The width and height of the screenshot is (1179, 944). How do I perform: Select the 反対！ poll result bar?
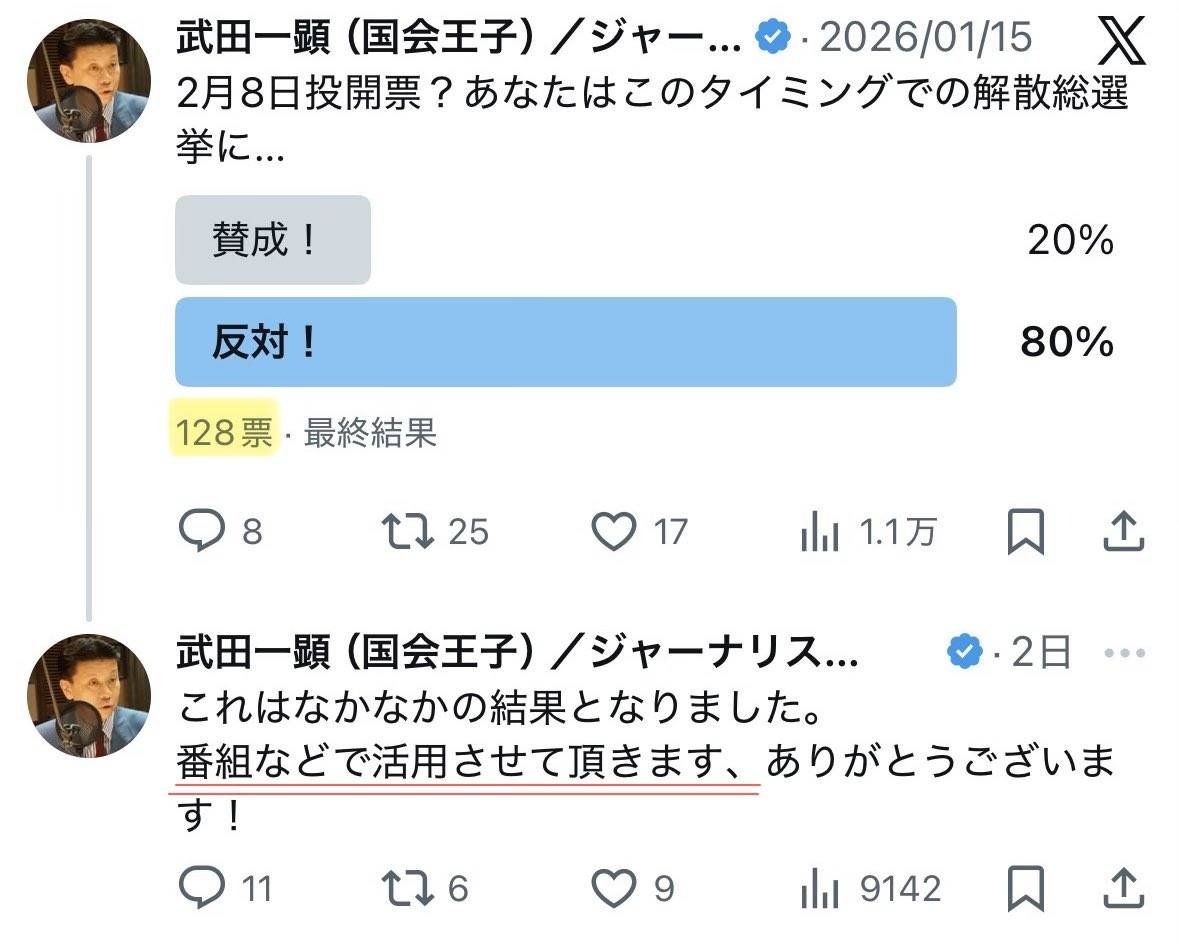(x=565, y=342)
